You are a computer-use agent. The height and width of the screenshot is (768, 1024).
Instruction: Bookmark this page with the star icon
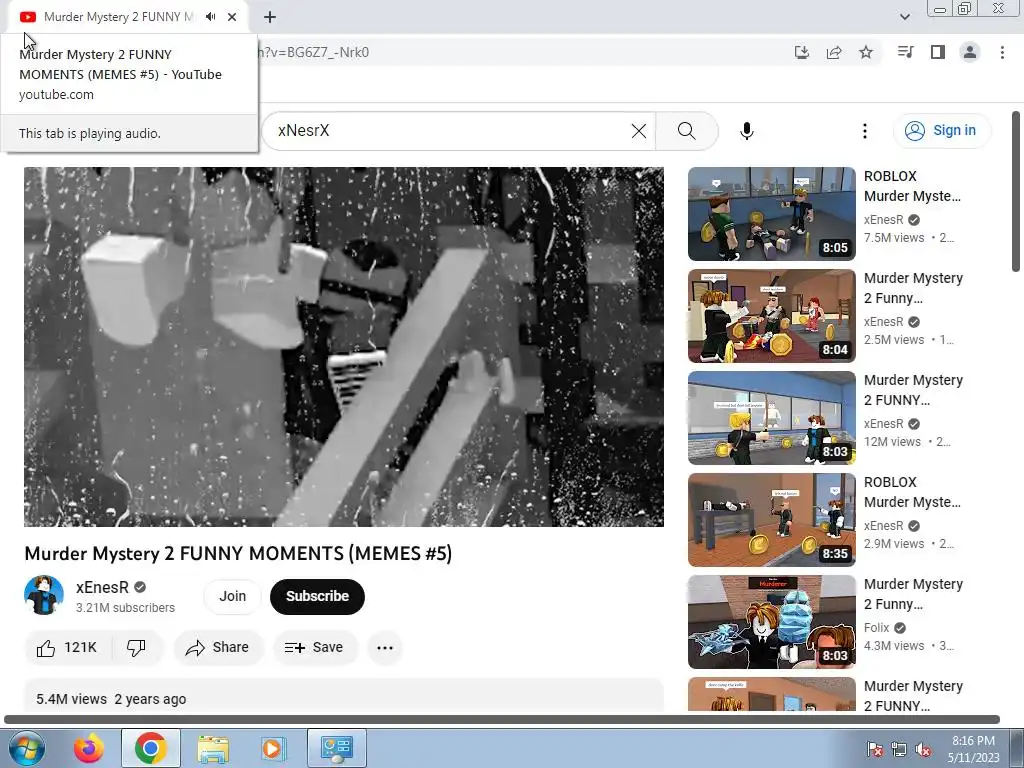pos(866,52)
